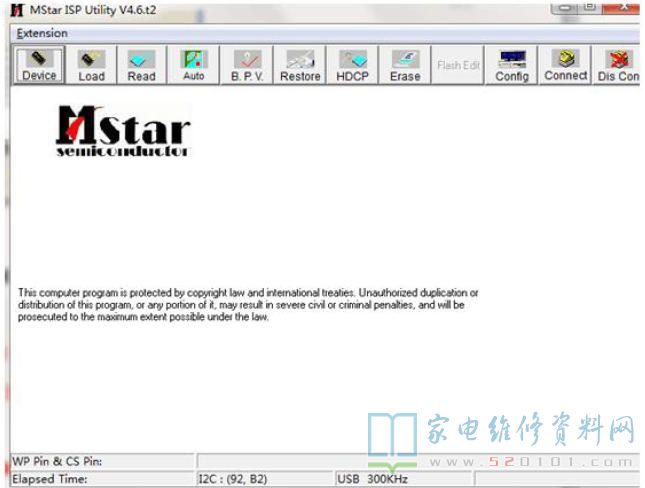The height and width of the screenshot is (488, 645).
Task: Select the Erase toolbar button
Action: tap(405, 65)
